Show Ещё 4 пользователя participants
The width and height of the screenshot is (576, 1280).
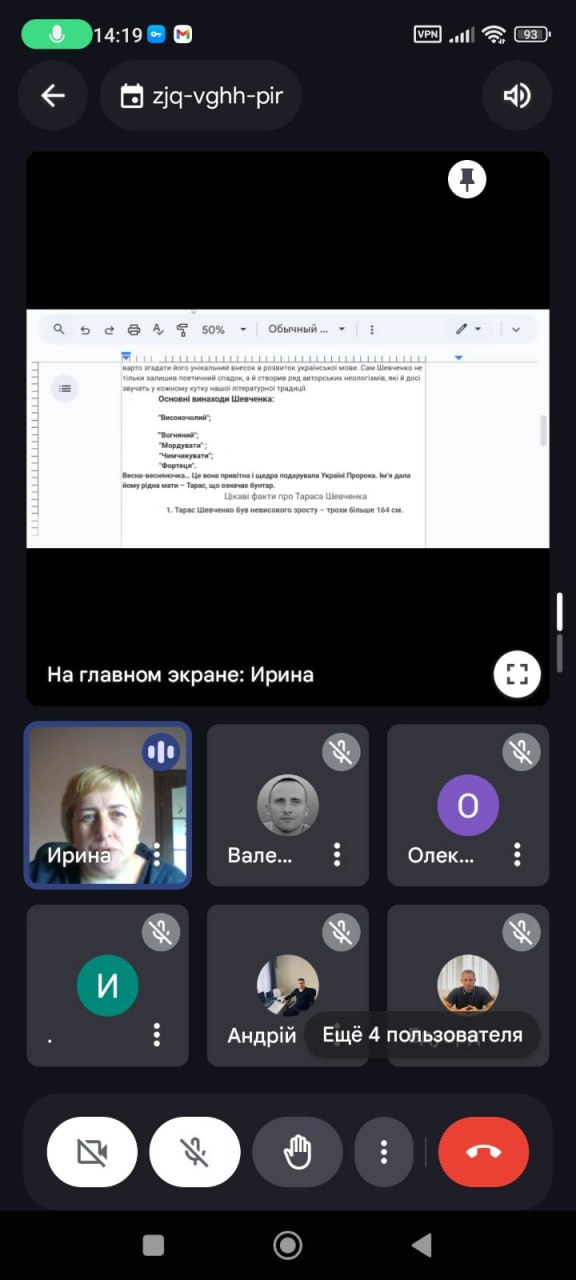pyautogui.click(x=422, y=1035)
